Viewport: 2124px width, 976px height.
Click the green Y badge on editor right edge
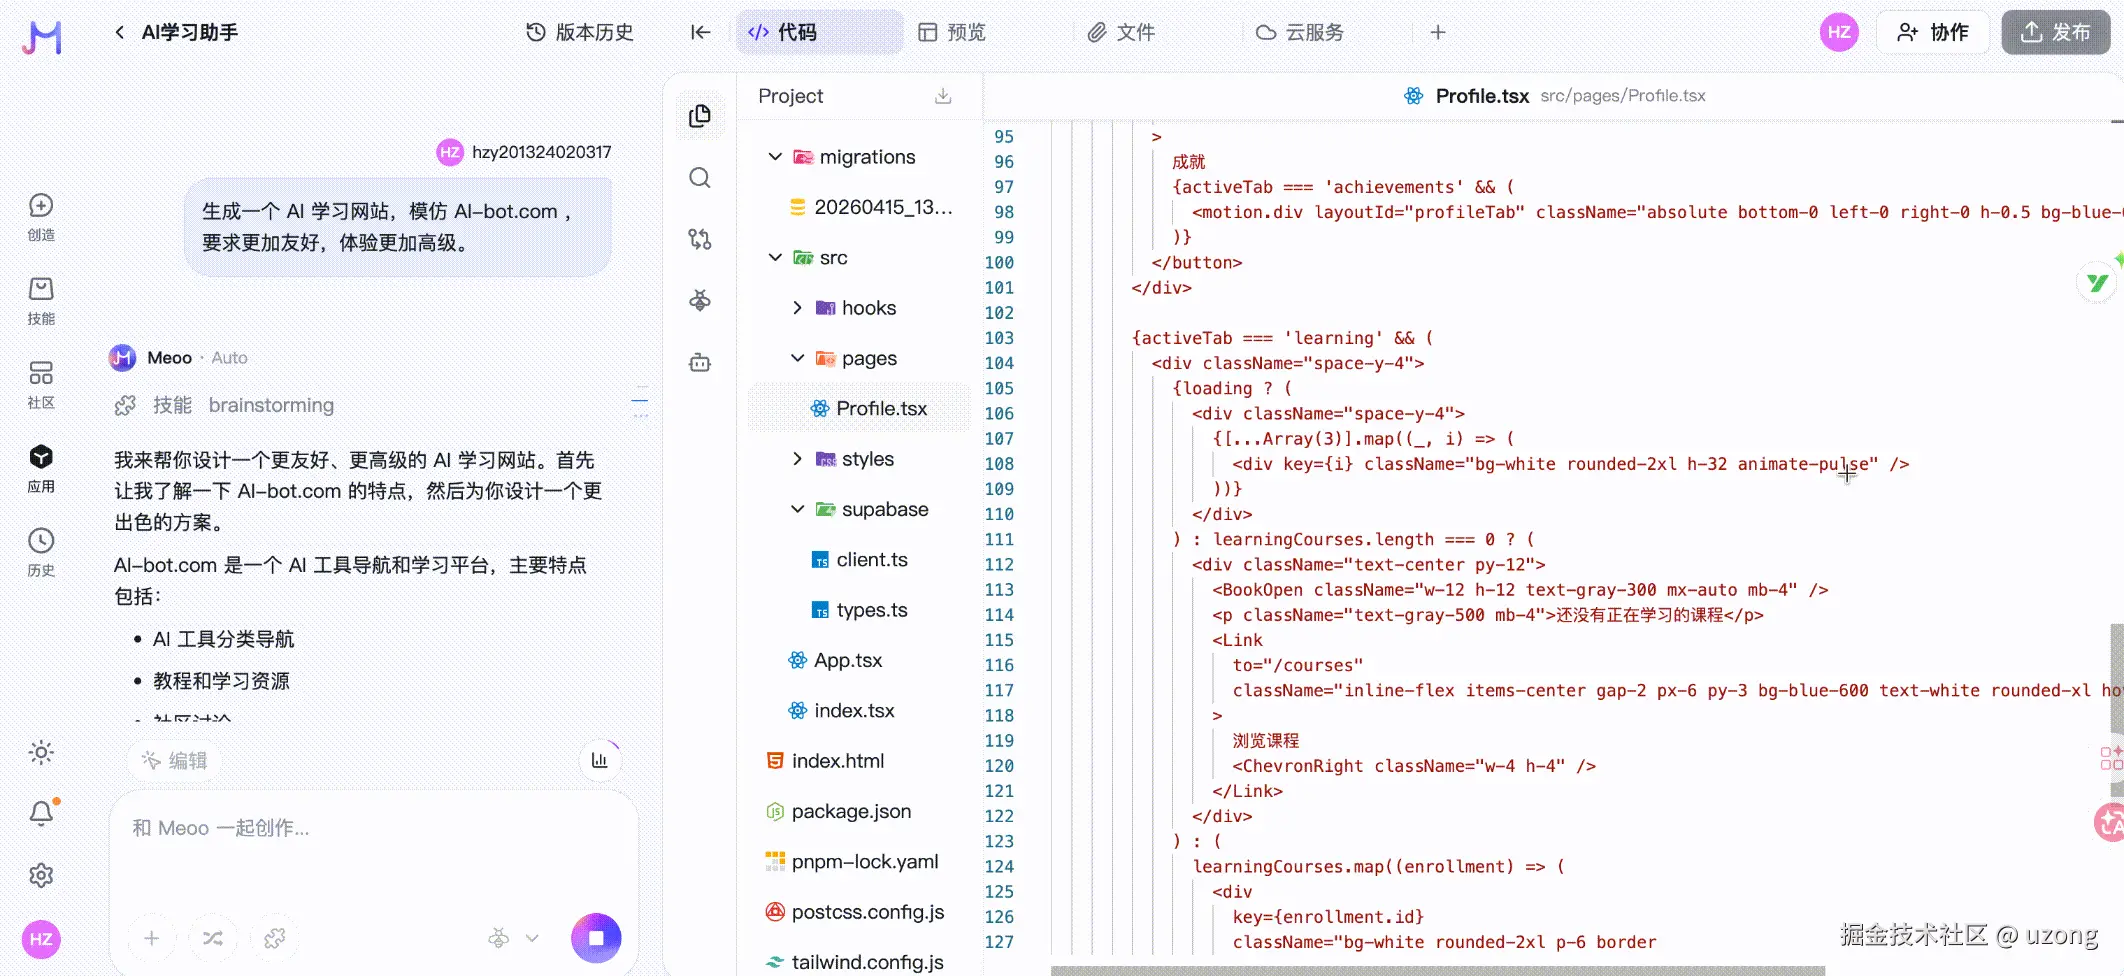(x=2096, y=284)
